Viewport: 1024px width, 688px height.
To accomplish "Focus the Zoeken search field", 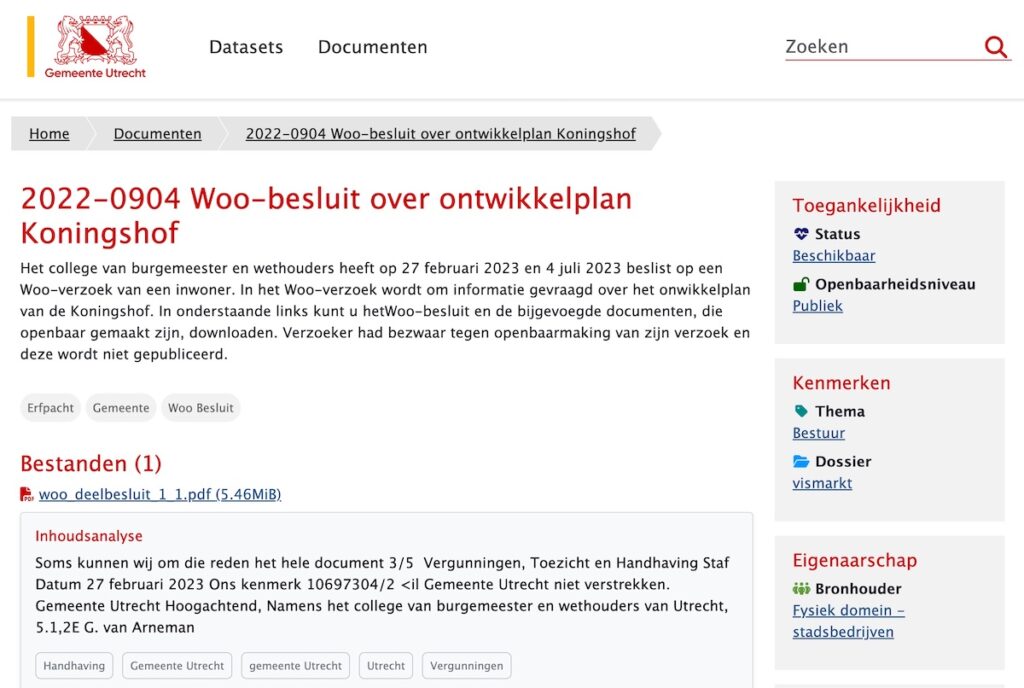I will click(880, 47).
